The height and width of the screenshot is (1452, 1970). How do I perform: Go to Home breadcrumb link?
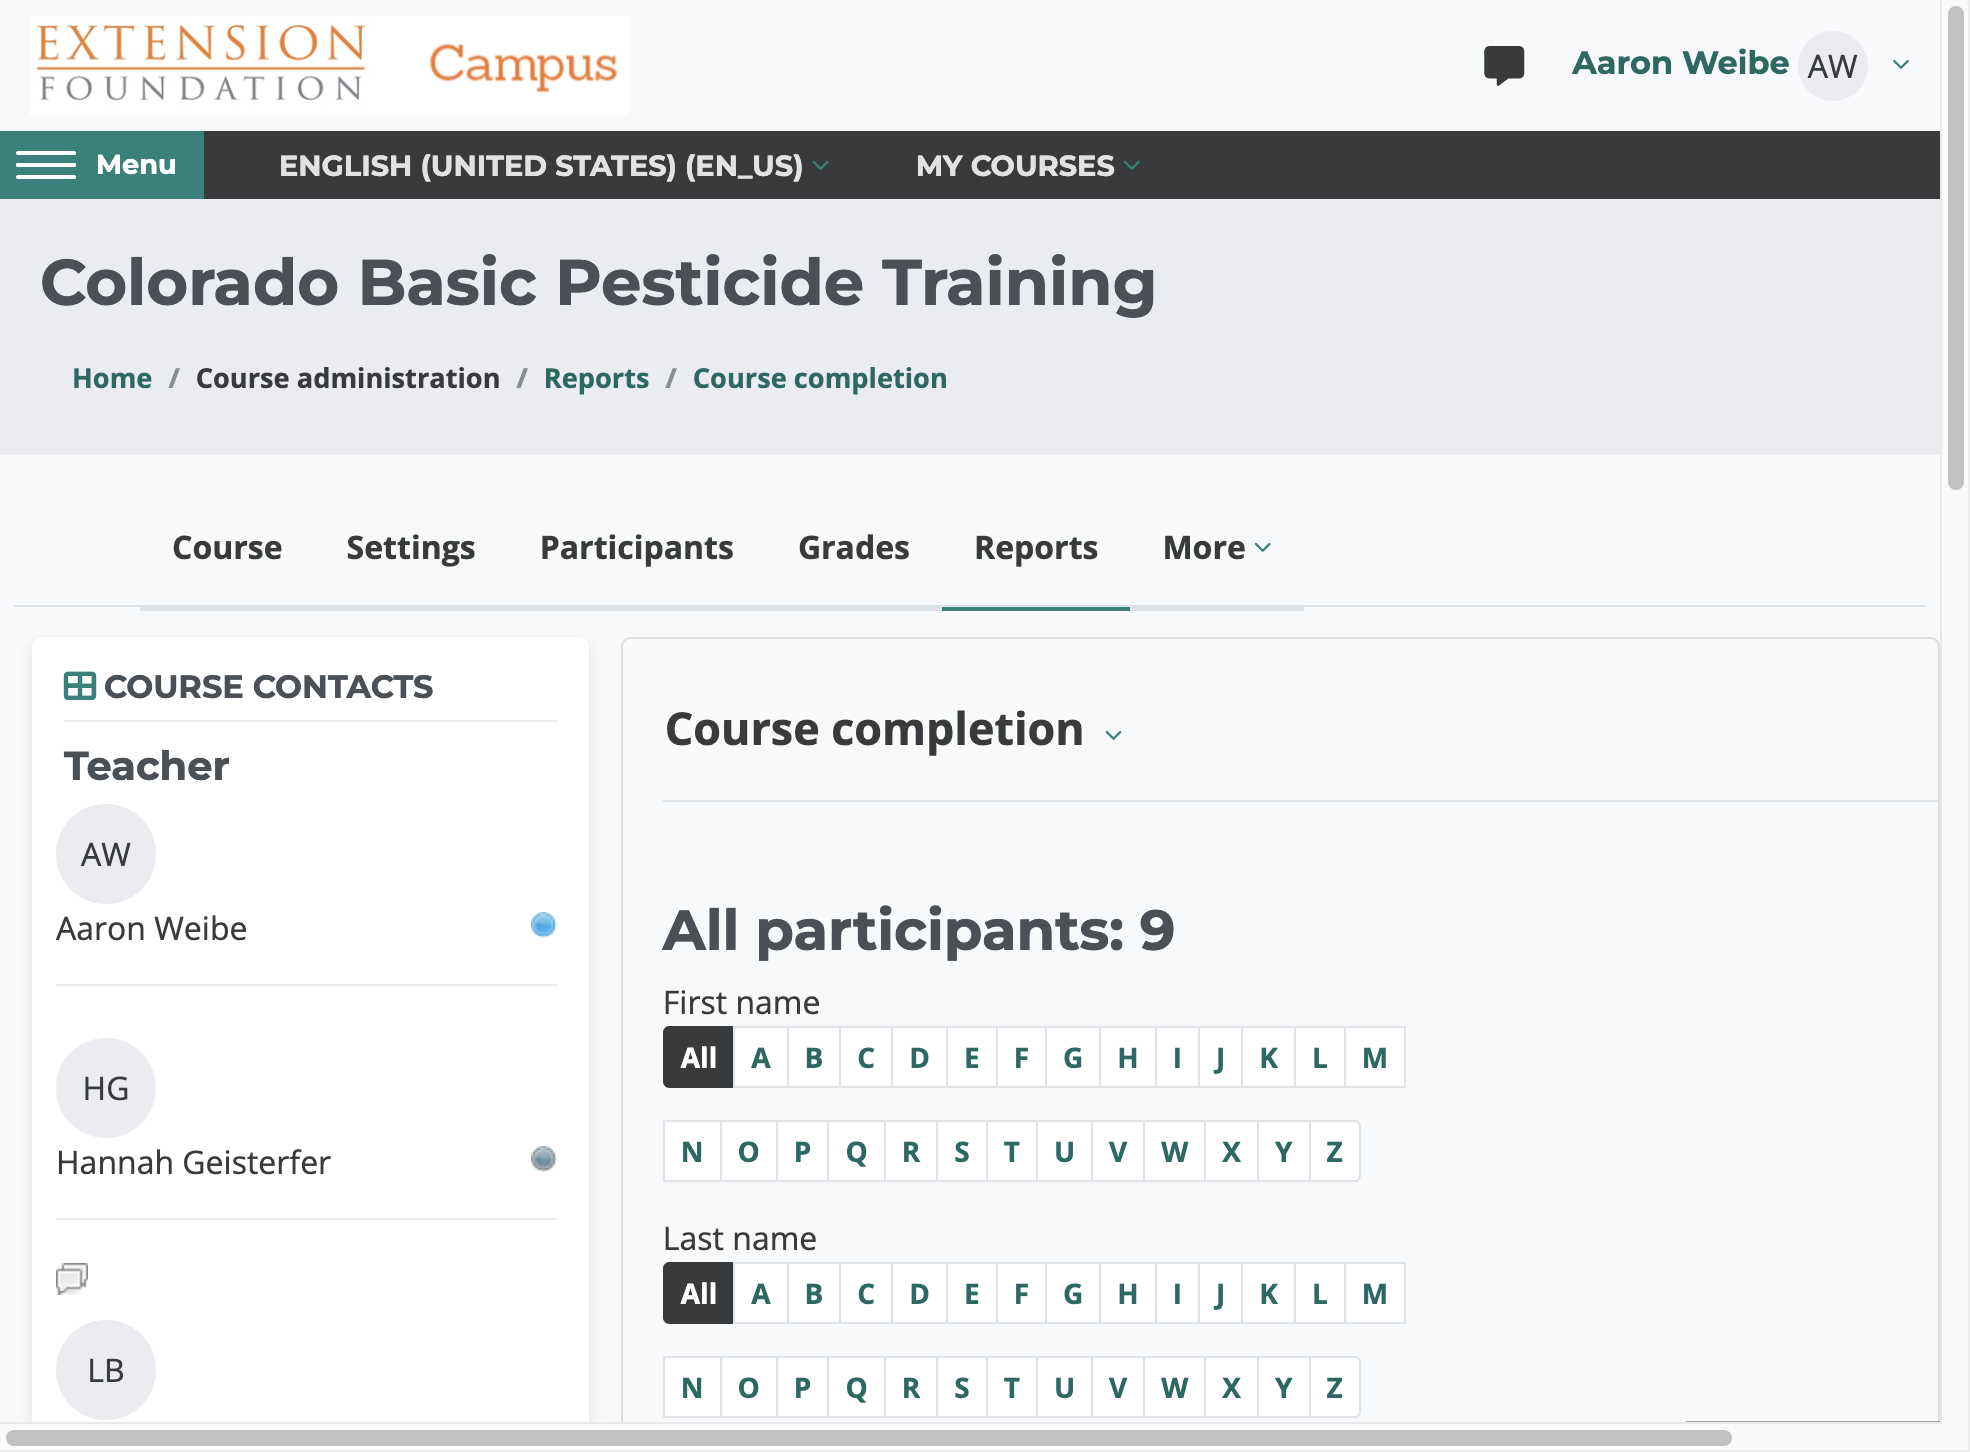[112, 378]
